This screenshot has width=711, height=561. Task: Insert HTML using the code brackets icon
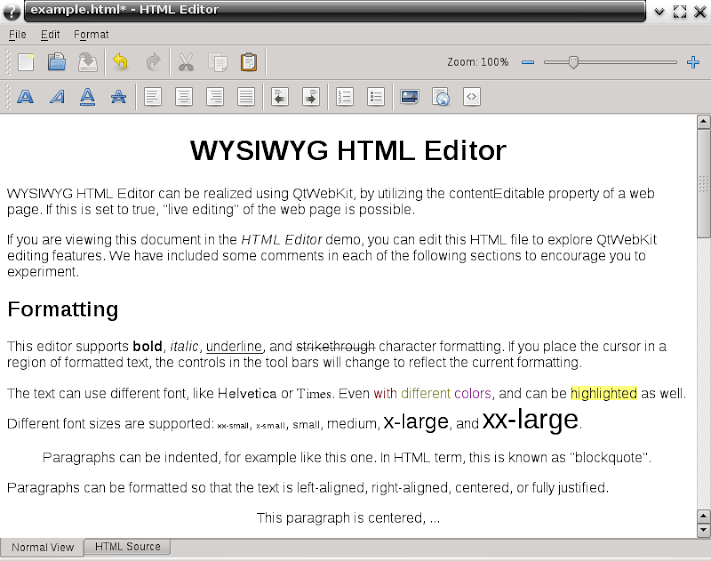pos(472,97)
